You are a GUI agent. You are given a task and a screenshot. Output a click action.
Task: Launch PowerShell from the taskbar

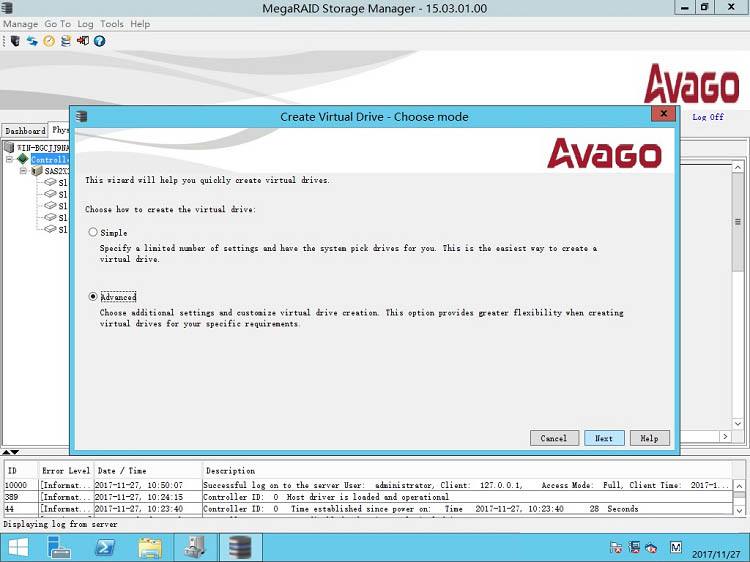(x=105, y=548)
